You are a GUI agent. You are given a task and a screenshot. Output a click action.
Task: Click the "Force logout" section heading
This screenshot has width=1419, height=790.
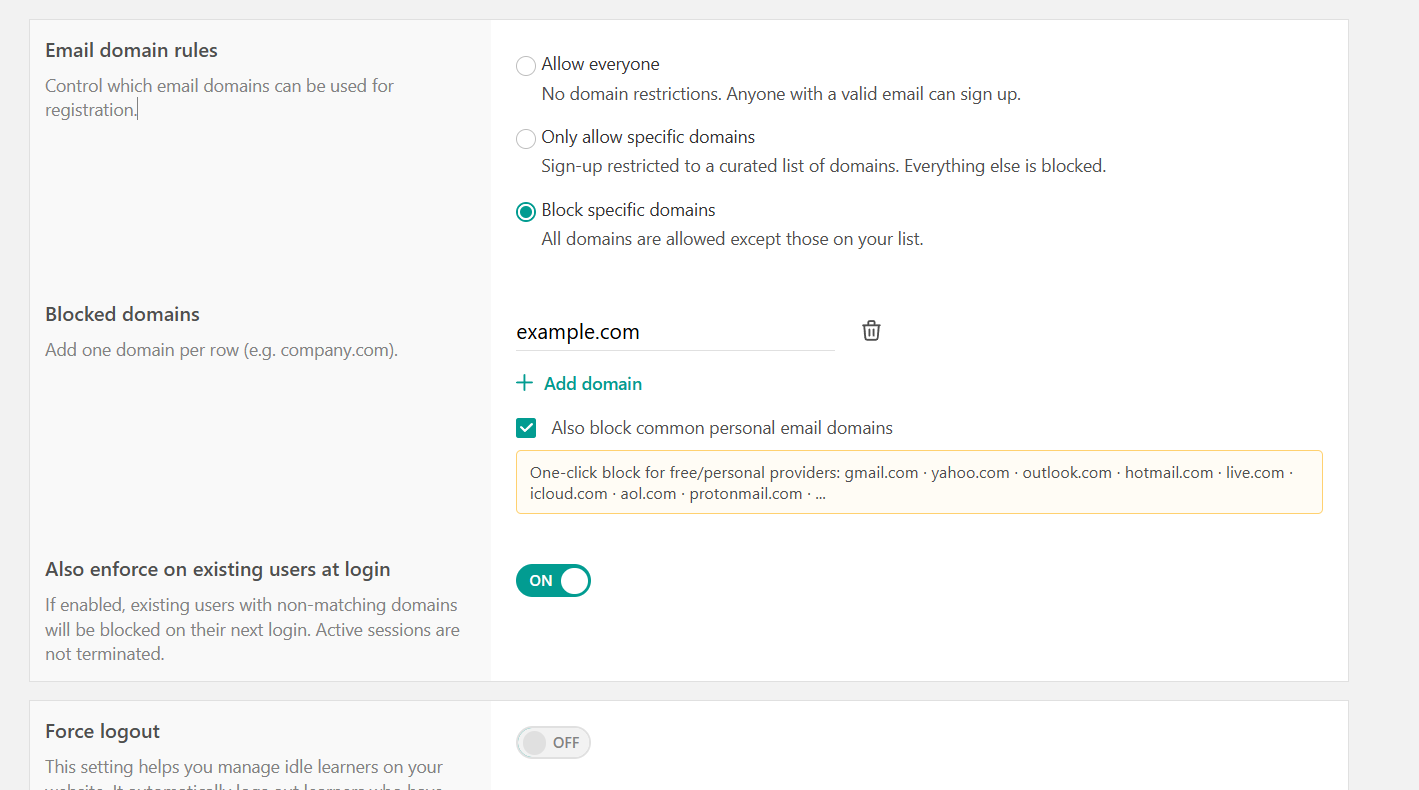coord(102,731)
